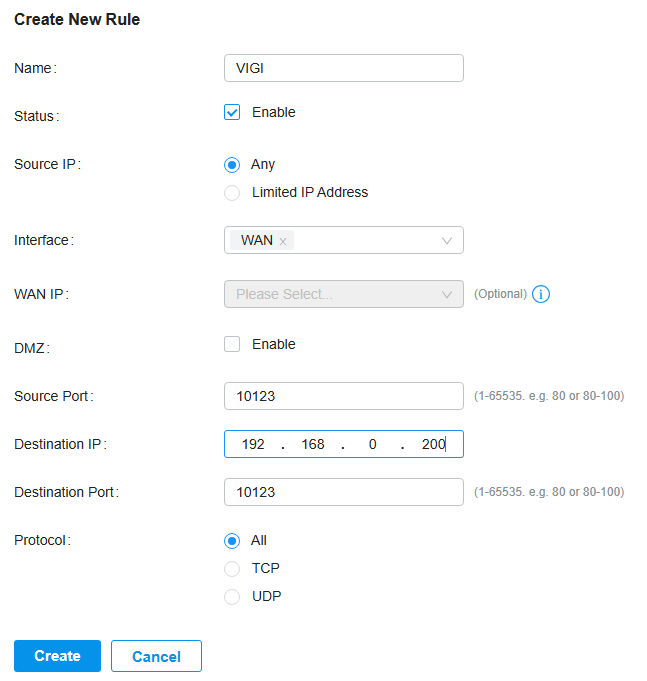Viewport: 647px width, 681px height.
Task: Cancel the new rule creation
Action: click(x=156, y=656)
